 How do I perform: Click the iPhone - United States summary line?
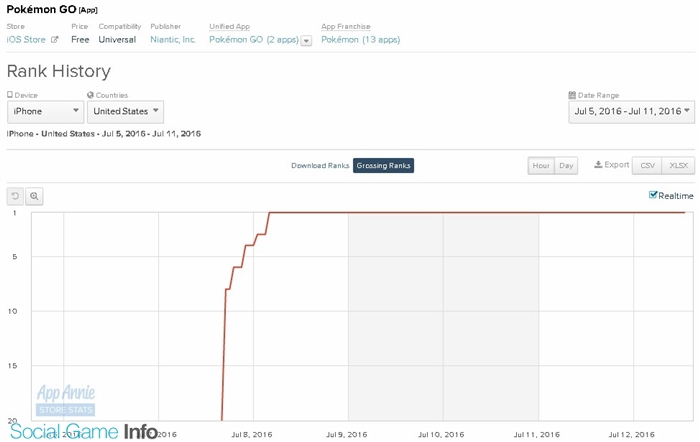click(104, 133)
